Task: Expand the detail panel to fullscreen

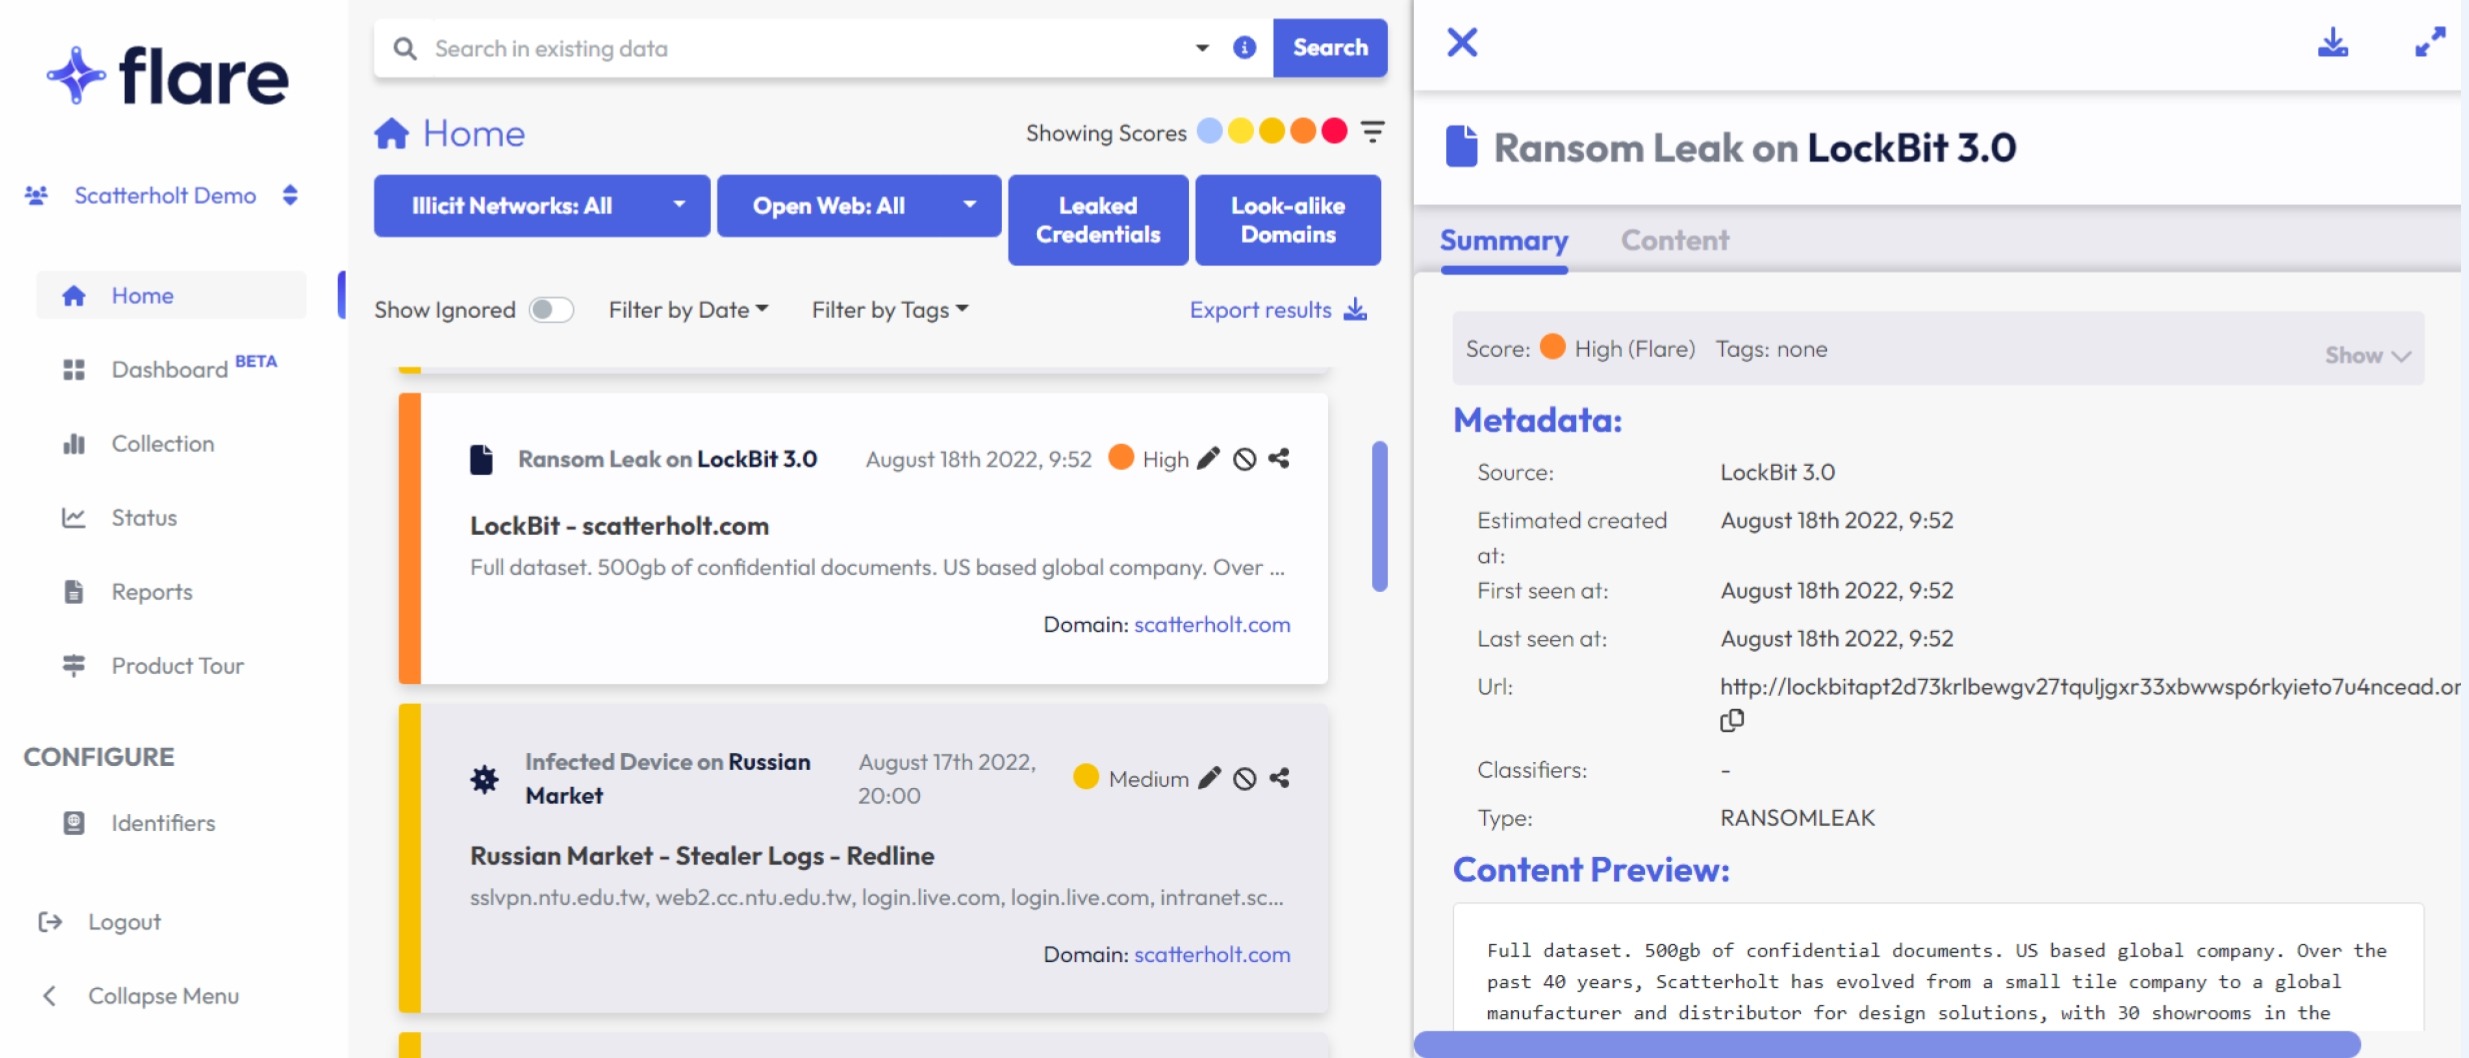Action: tap(2430, 42)
